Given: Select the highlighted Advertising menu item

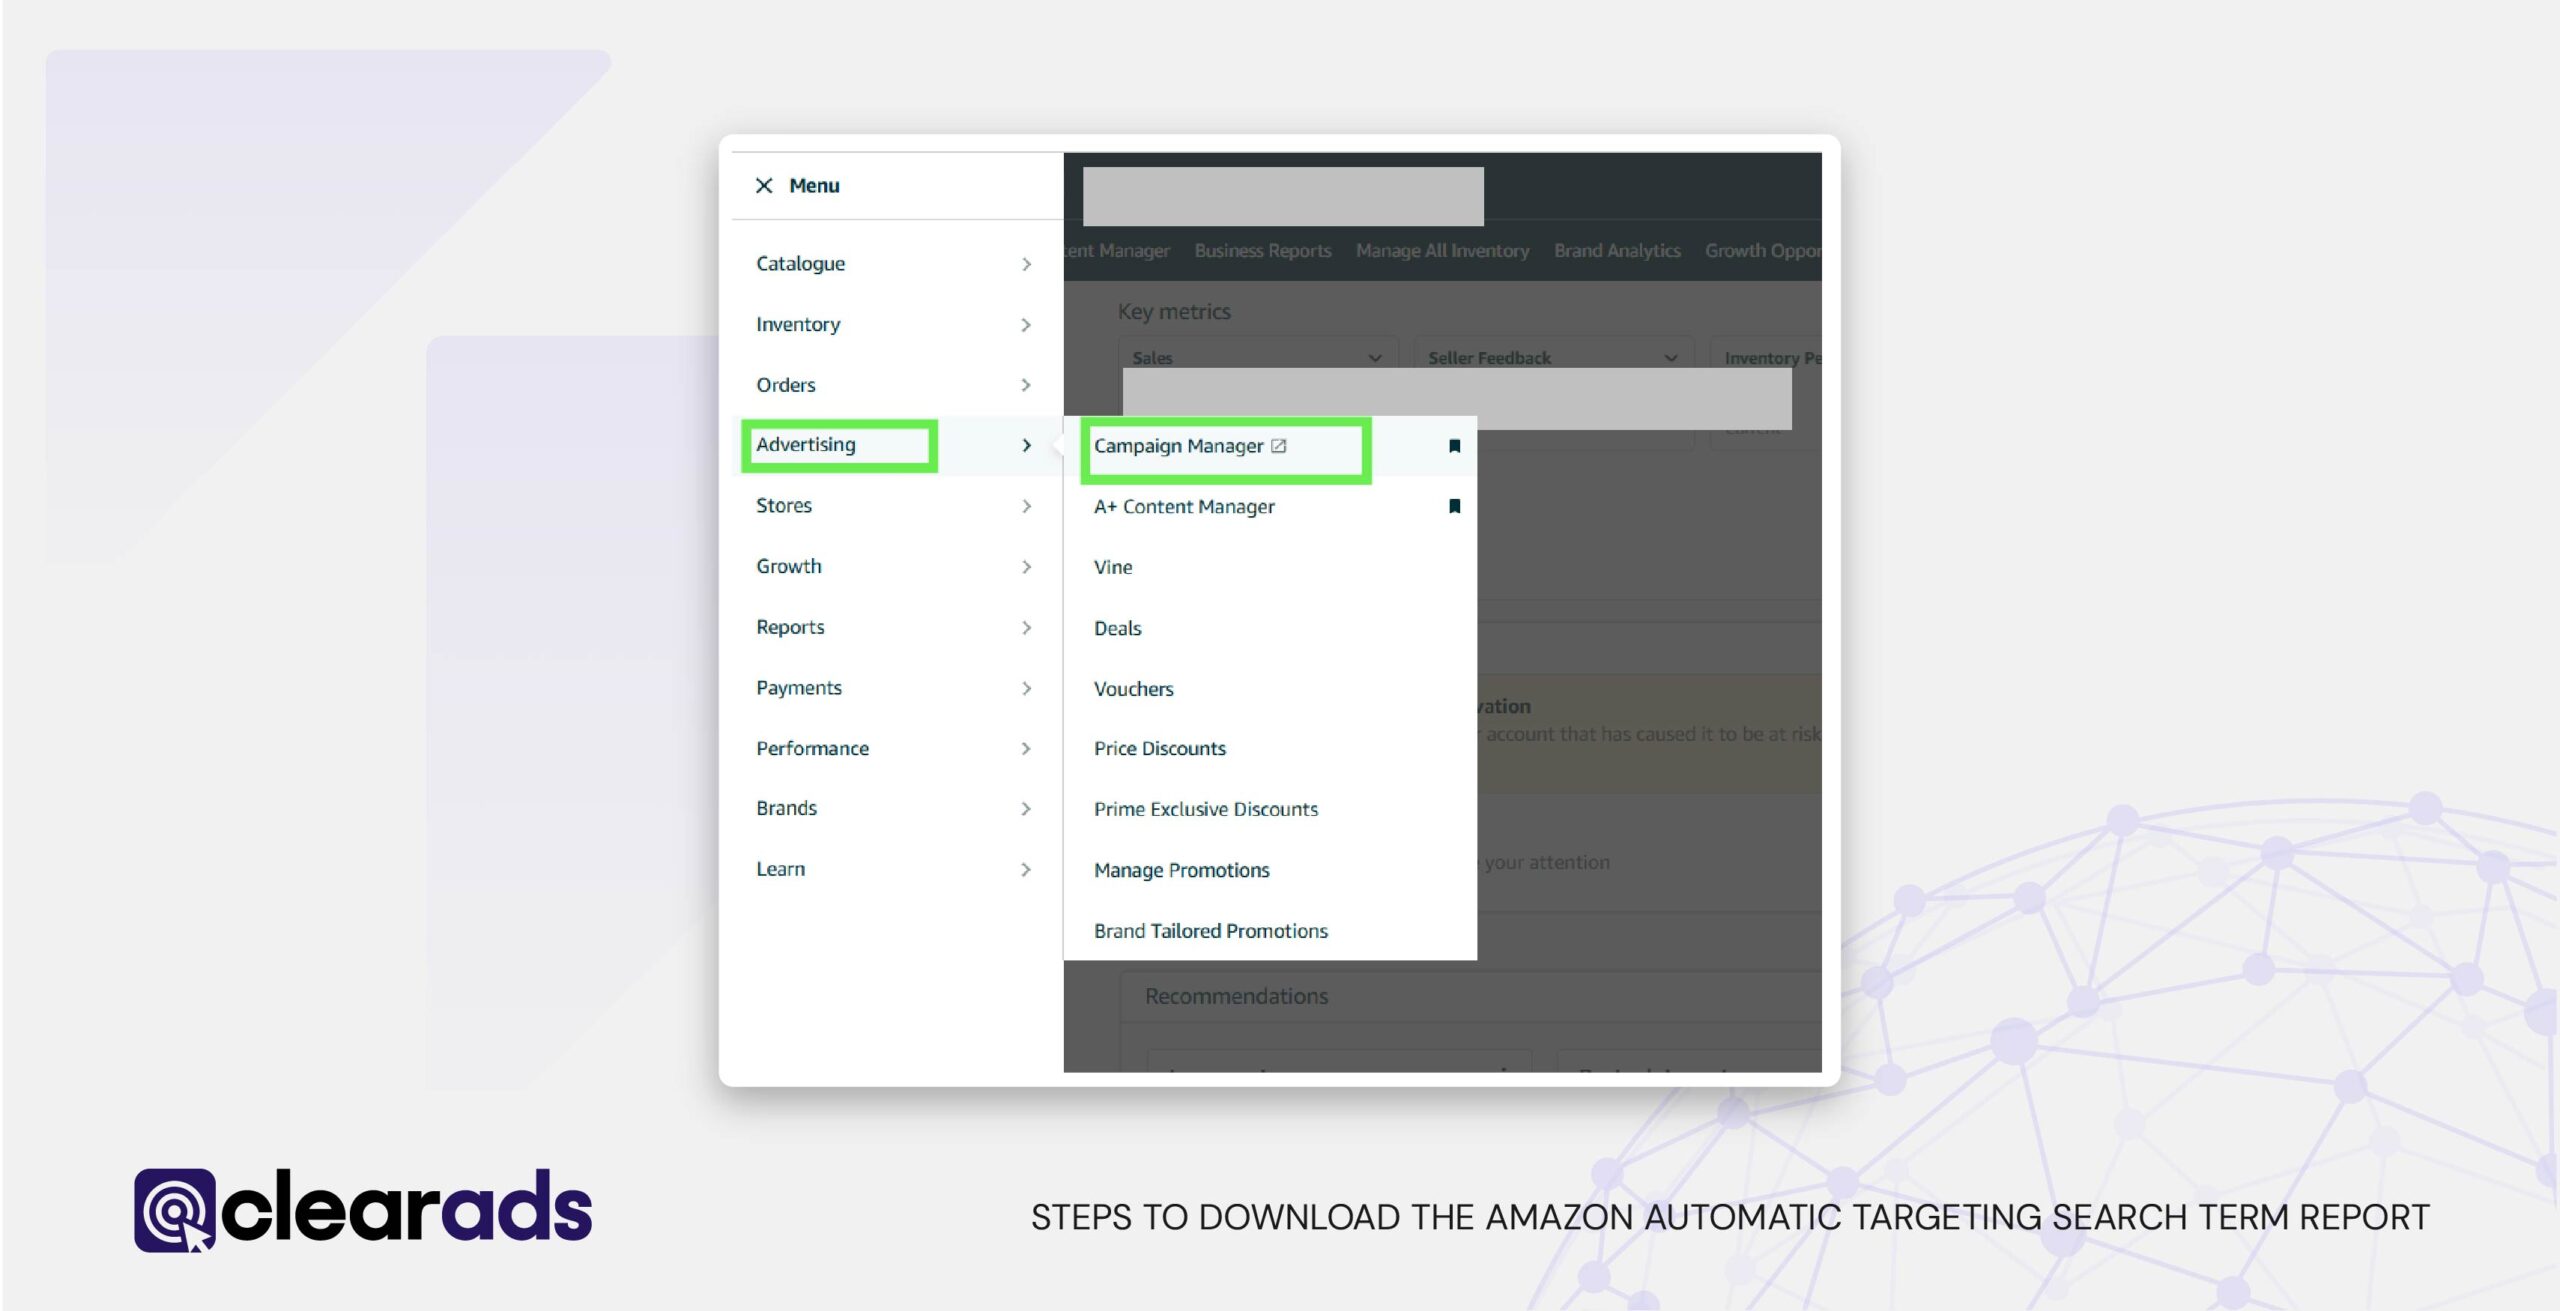Looking at the screenshot, I should click(806, 444).
